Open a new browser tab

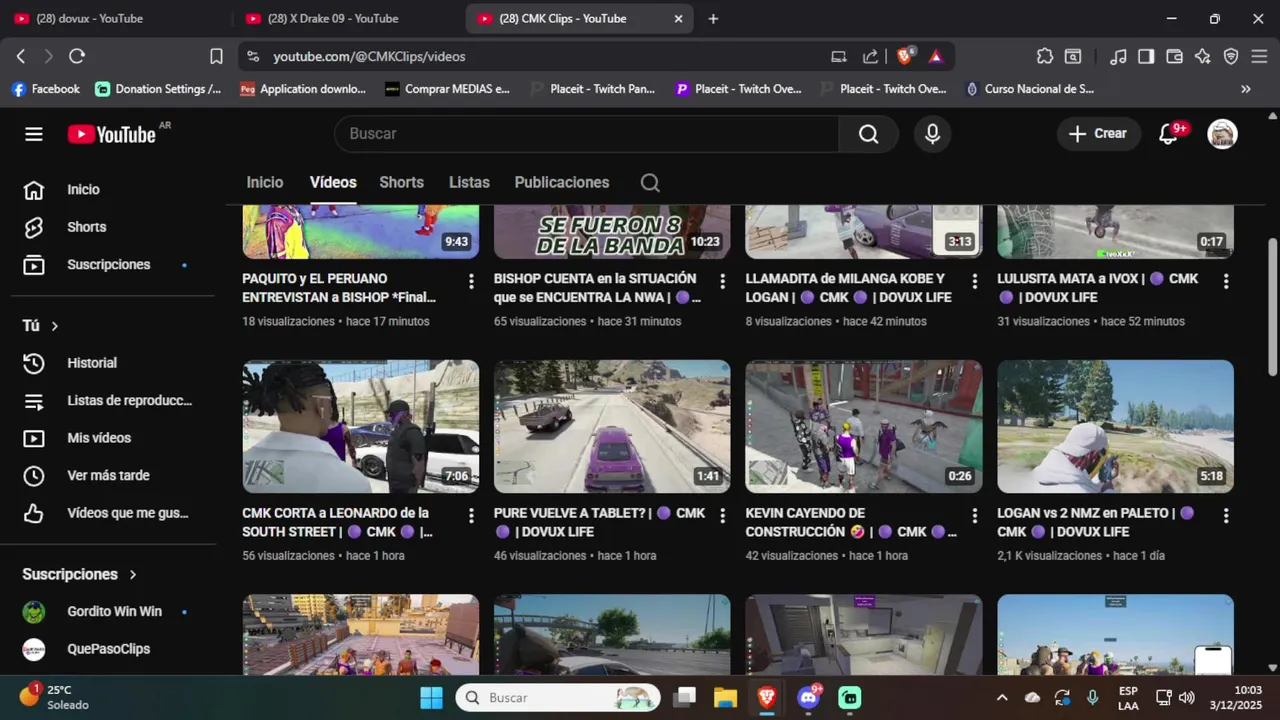point(713,19)
